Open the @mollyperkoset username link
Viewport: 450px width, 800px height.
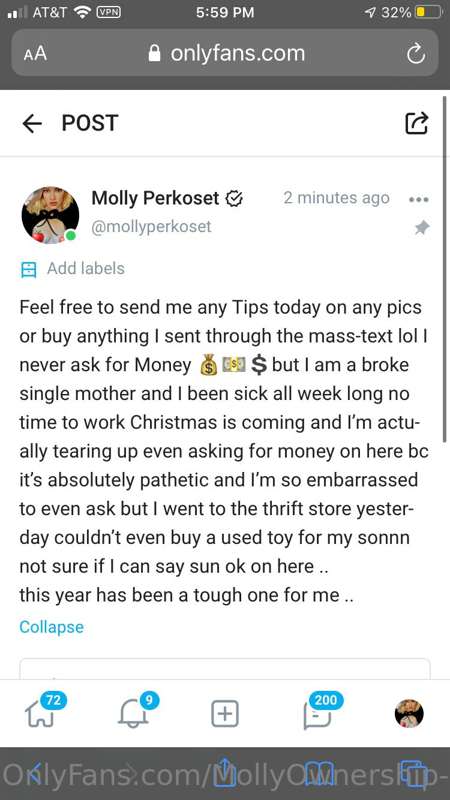pyautogui.click(x=151, y=227)
